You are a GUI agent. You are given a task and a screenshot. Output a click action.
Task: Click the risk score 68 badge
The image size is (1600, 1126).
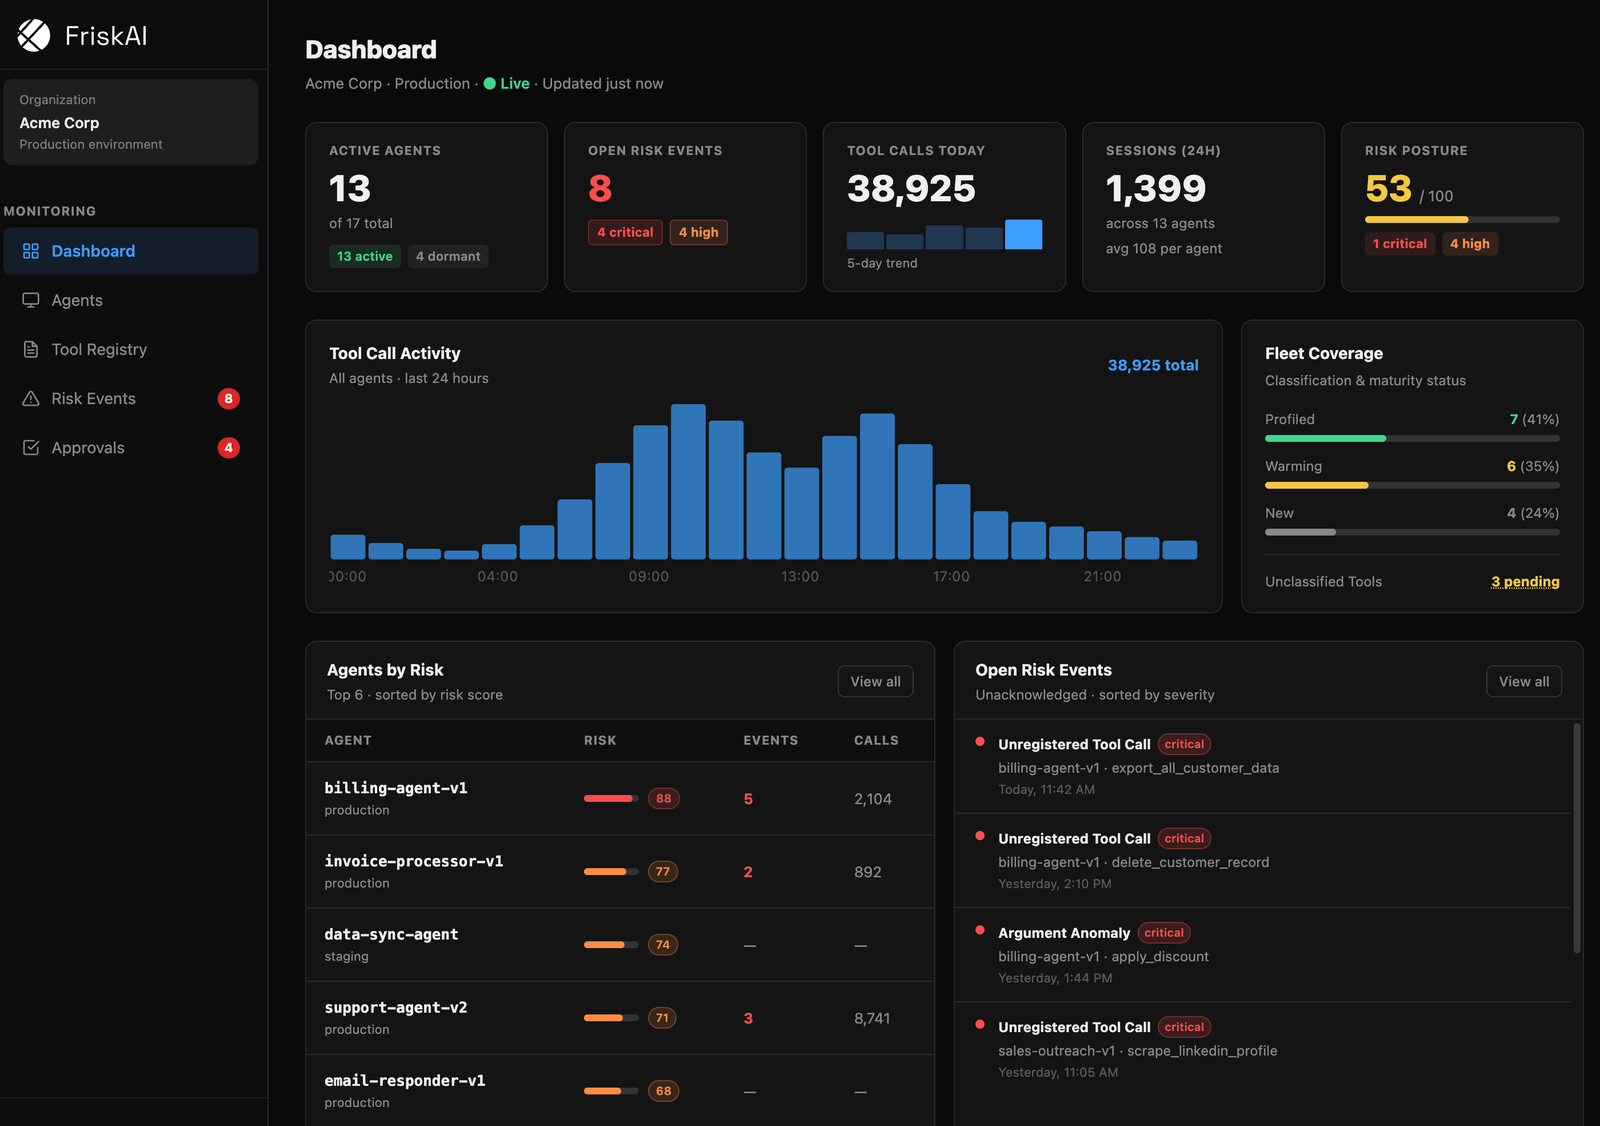point(663,1091)
